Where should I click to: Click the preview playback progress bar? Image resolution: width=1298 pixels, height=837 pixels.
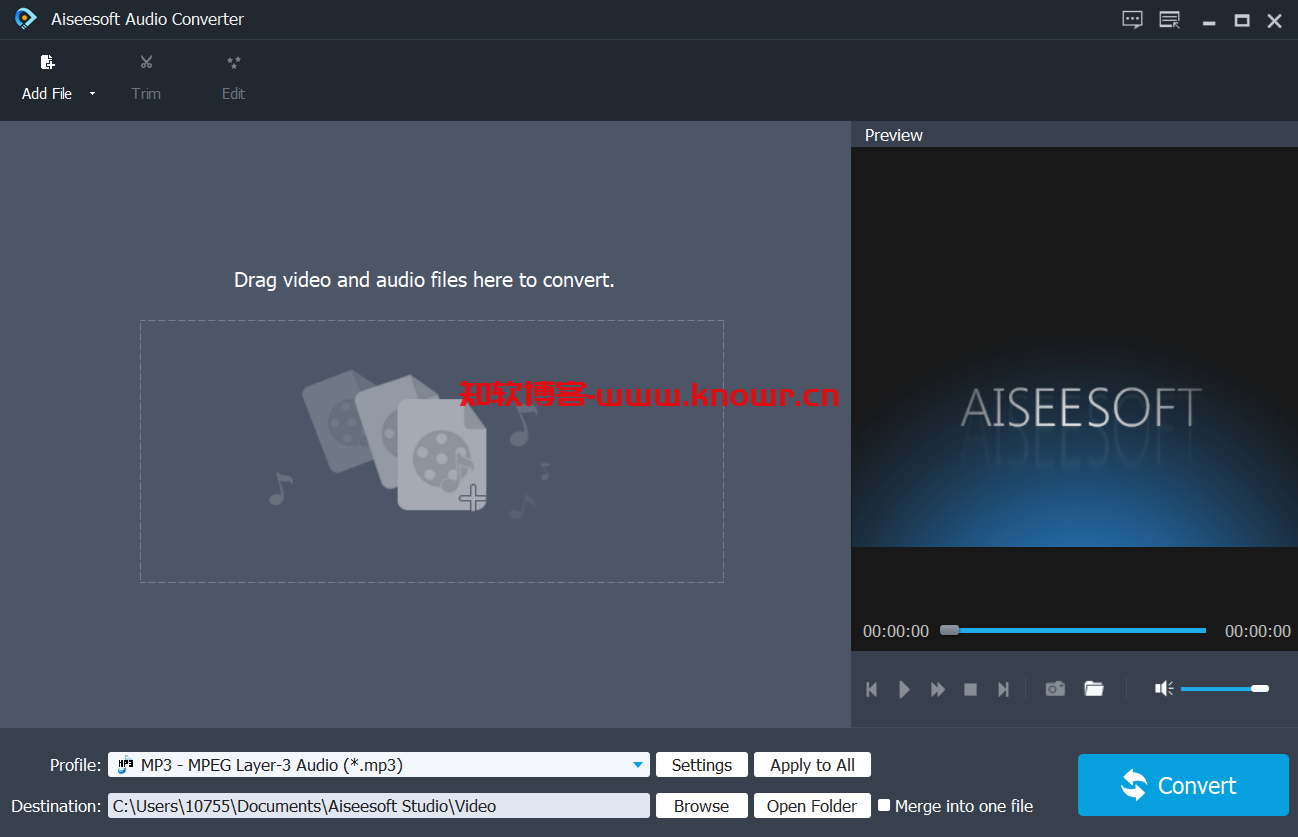(x=1073, y=630)
